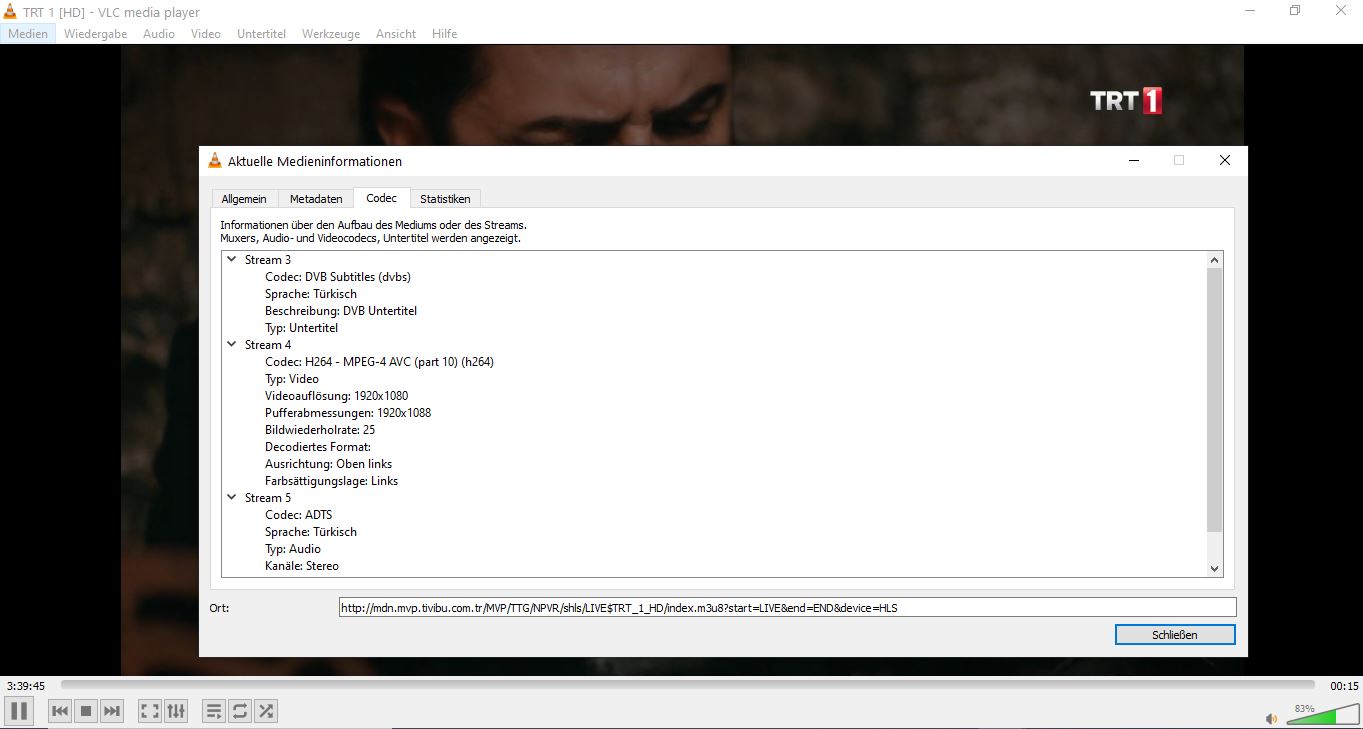Collapse the Stream 5 tree node
This screenshot has height=729, width=1363.
point(232,498)
